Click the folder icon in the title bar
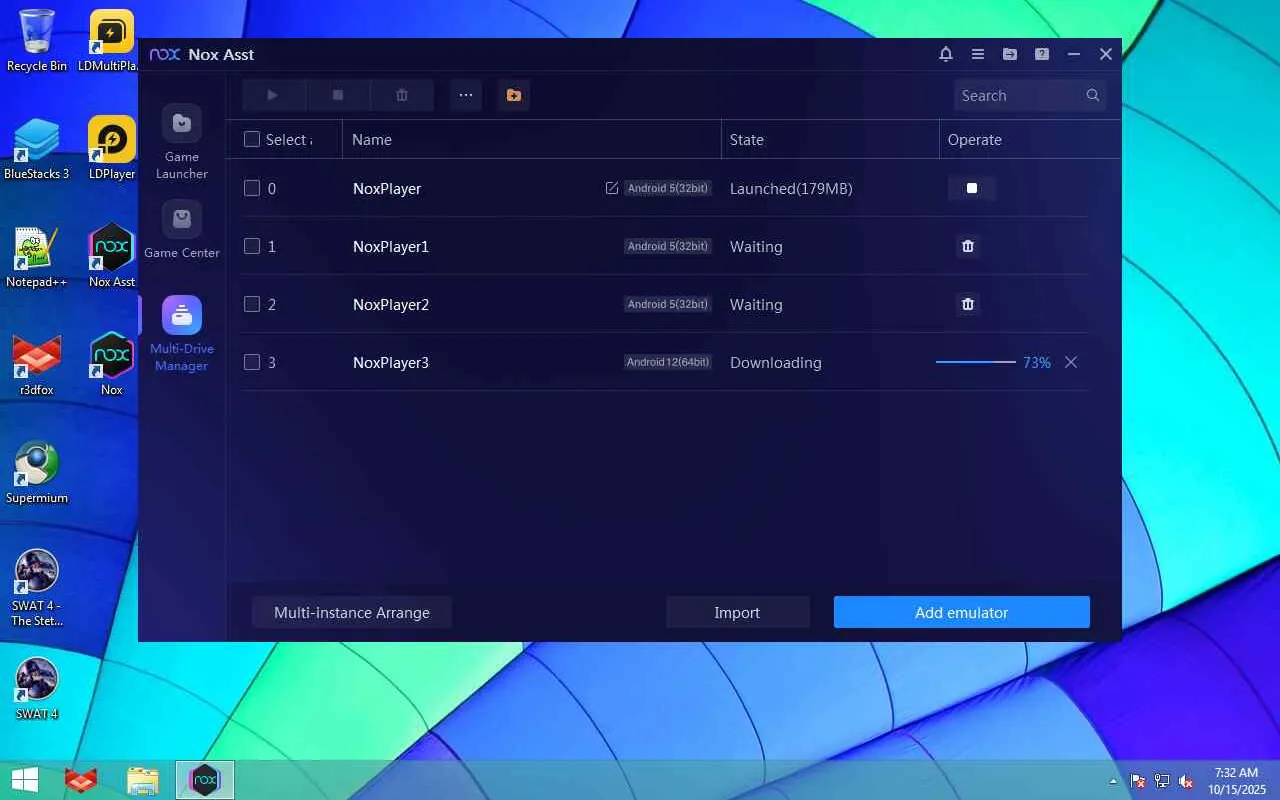This screenshot has height=800, width=1280. (x=1010, y=54)
